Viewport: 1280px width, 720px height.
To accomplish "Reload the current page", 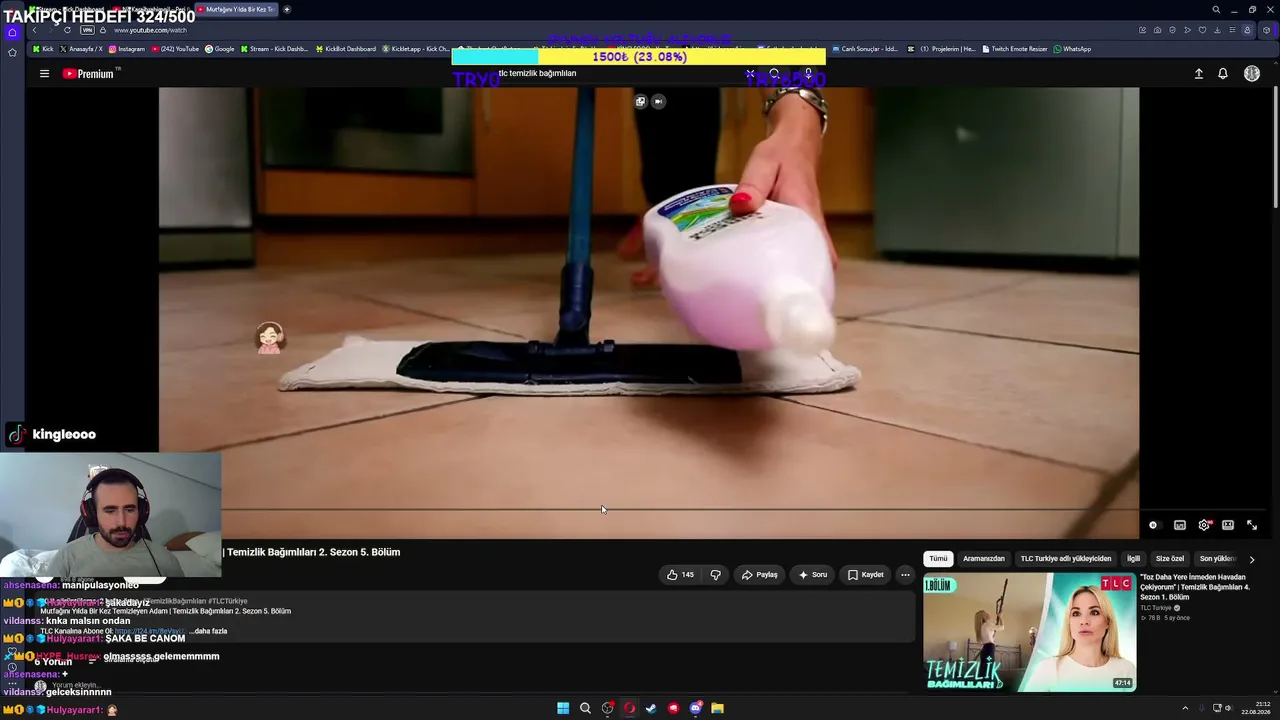I will [x=67, y=30].
